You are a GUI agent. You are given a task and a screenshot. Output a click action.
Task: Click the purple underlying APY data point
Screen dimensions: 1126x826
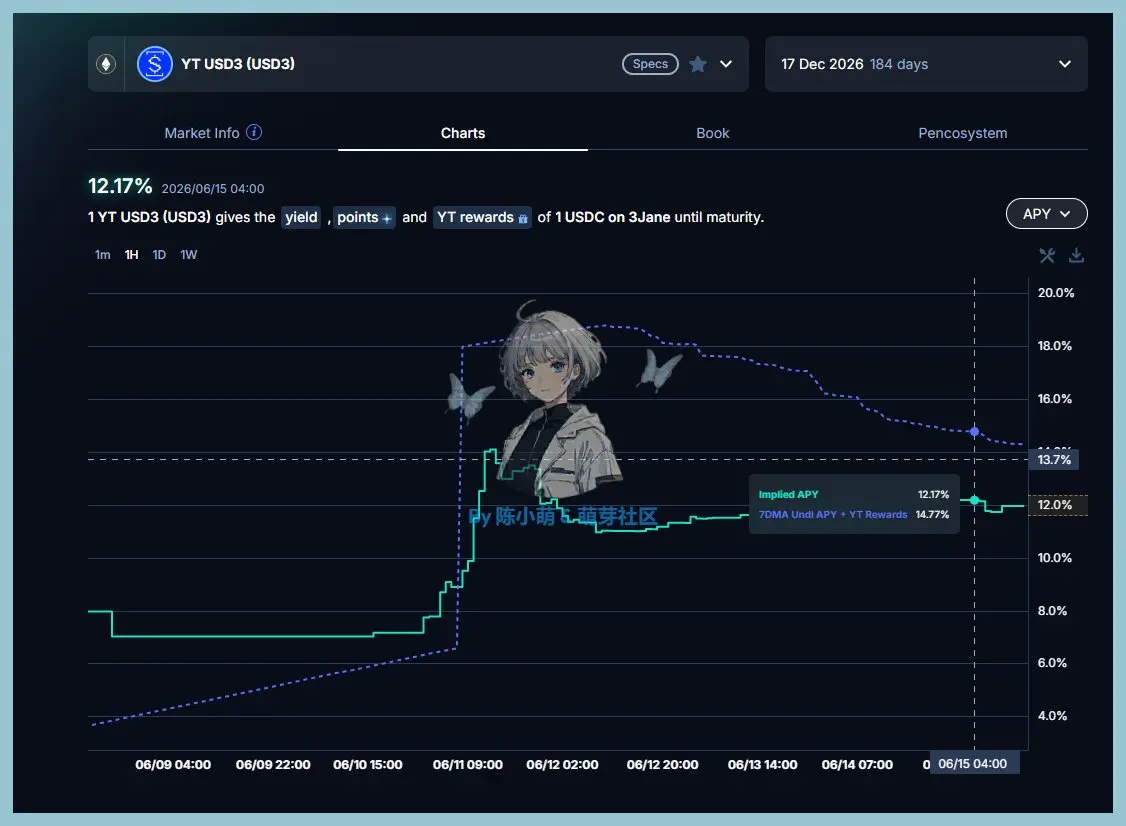pyautogui.click(x=974, y=432)
